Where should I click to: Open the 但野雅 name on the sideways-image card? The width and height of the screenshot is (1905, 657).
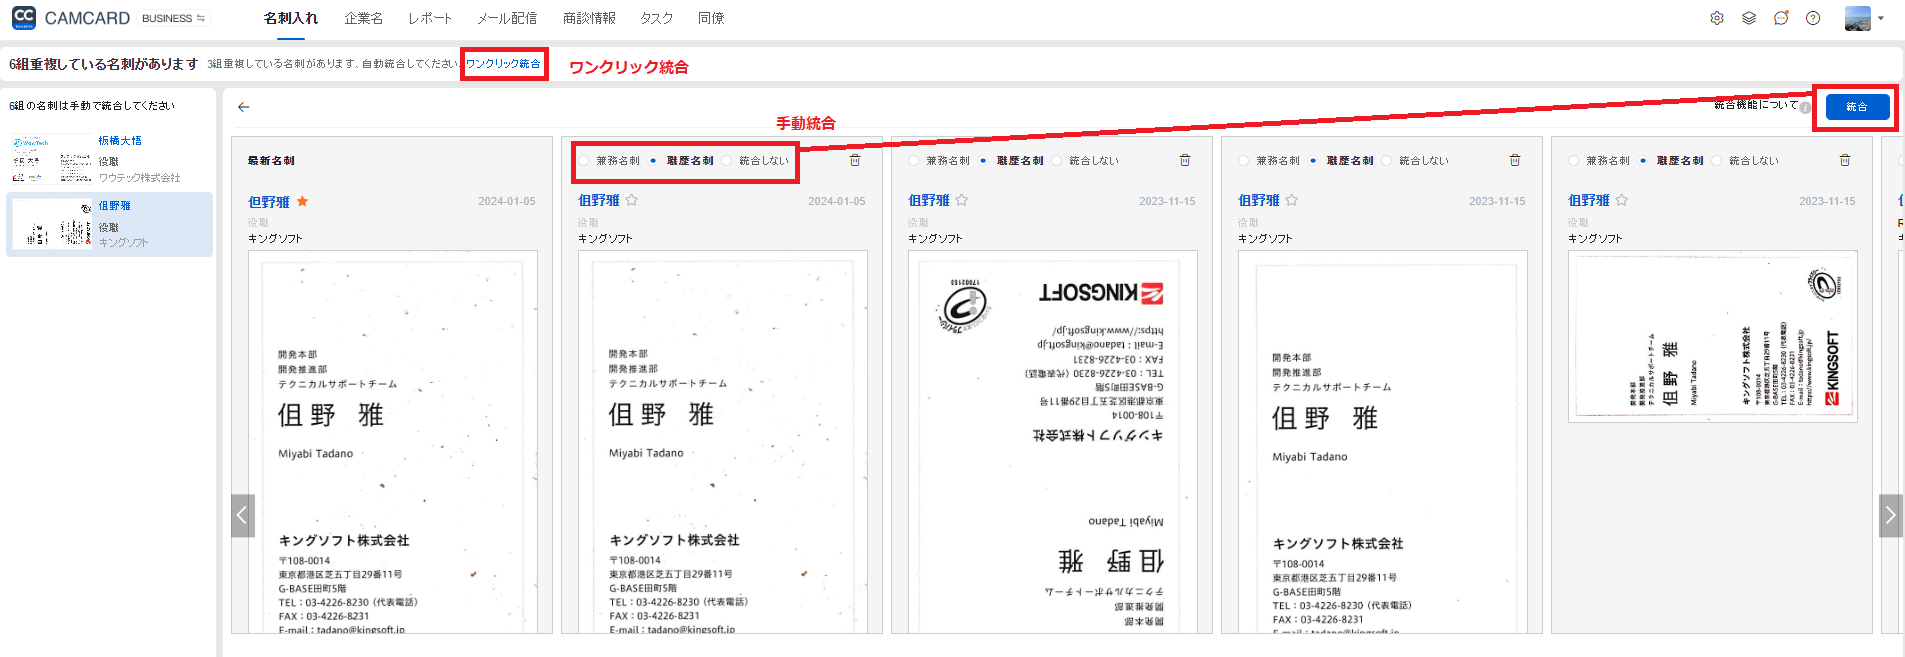[x=1589, y=201]
